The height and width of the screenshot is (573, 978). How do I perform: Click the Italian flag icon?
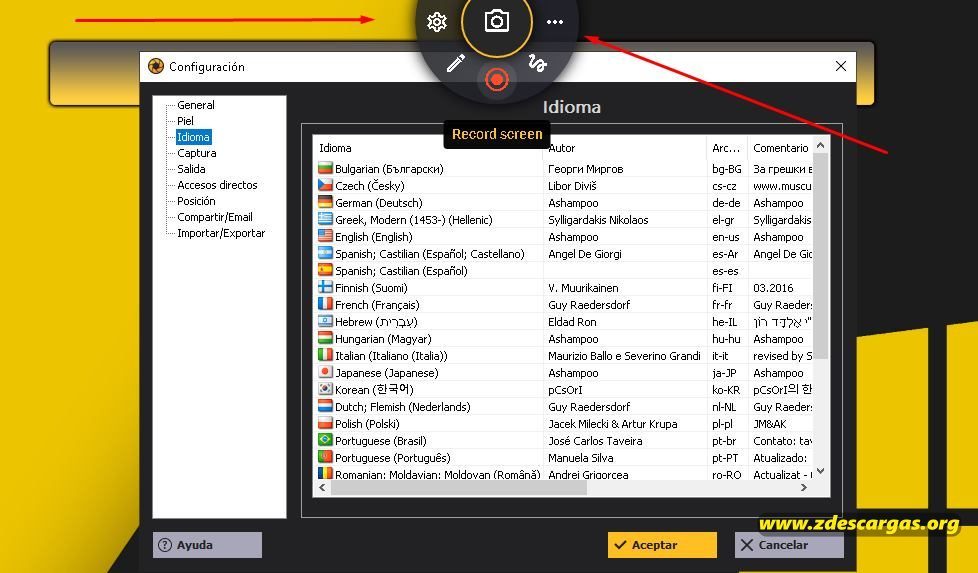[325, 355]
